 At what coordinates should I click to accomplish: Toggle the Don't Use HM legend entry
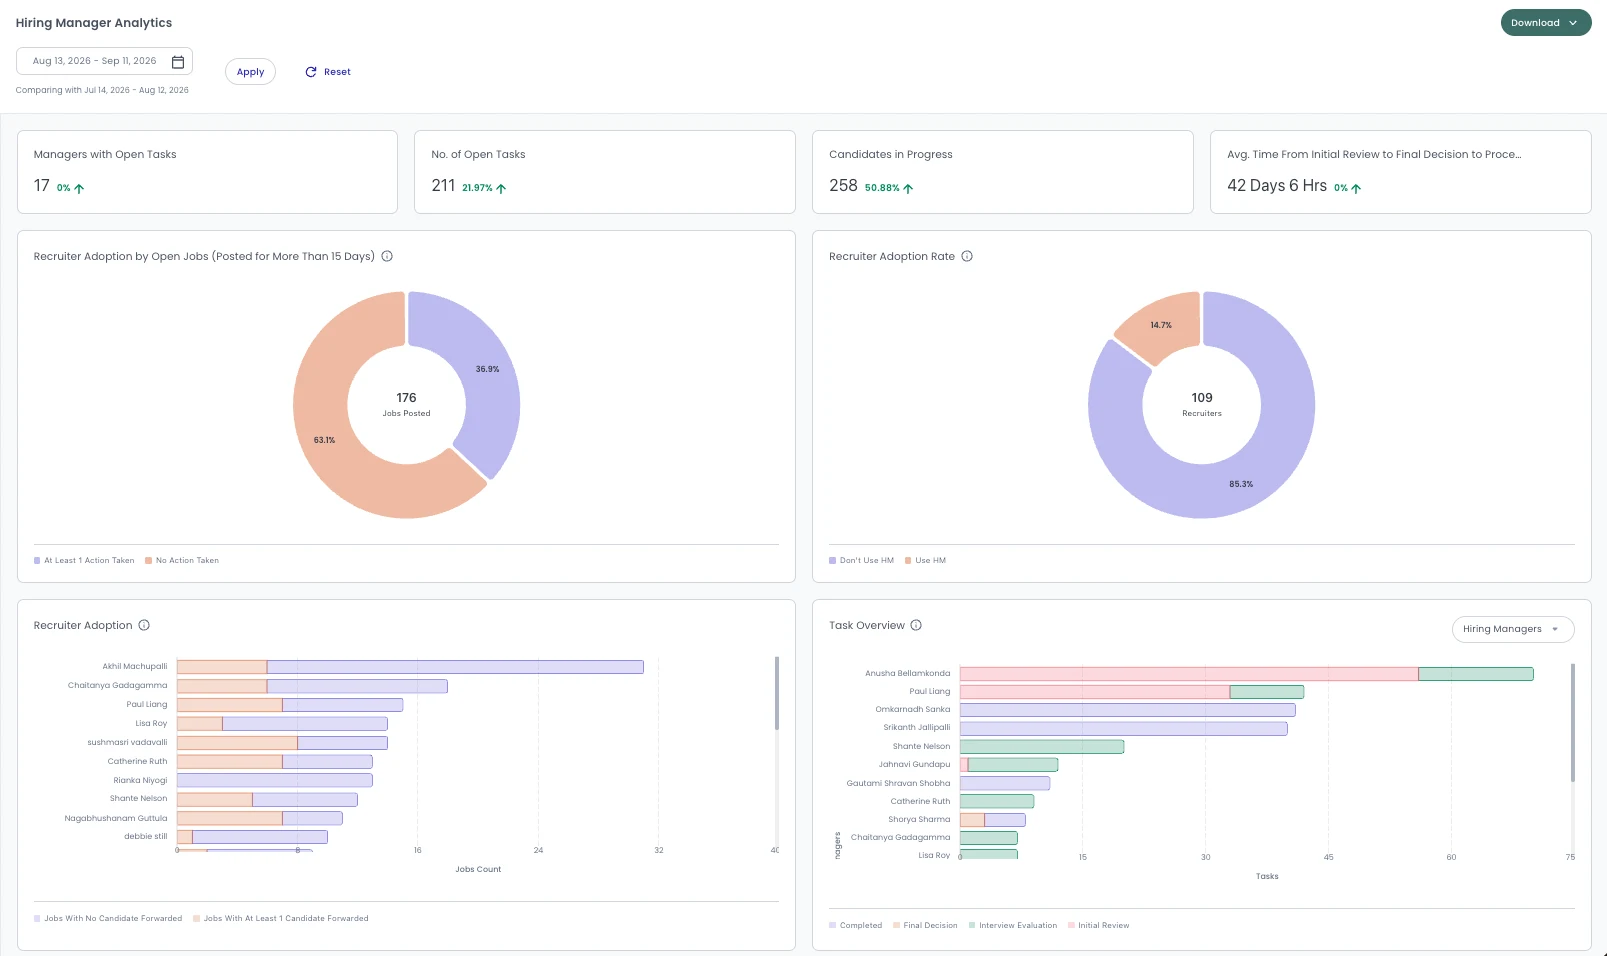click(x=862, y=561)
